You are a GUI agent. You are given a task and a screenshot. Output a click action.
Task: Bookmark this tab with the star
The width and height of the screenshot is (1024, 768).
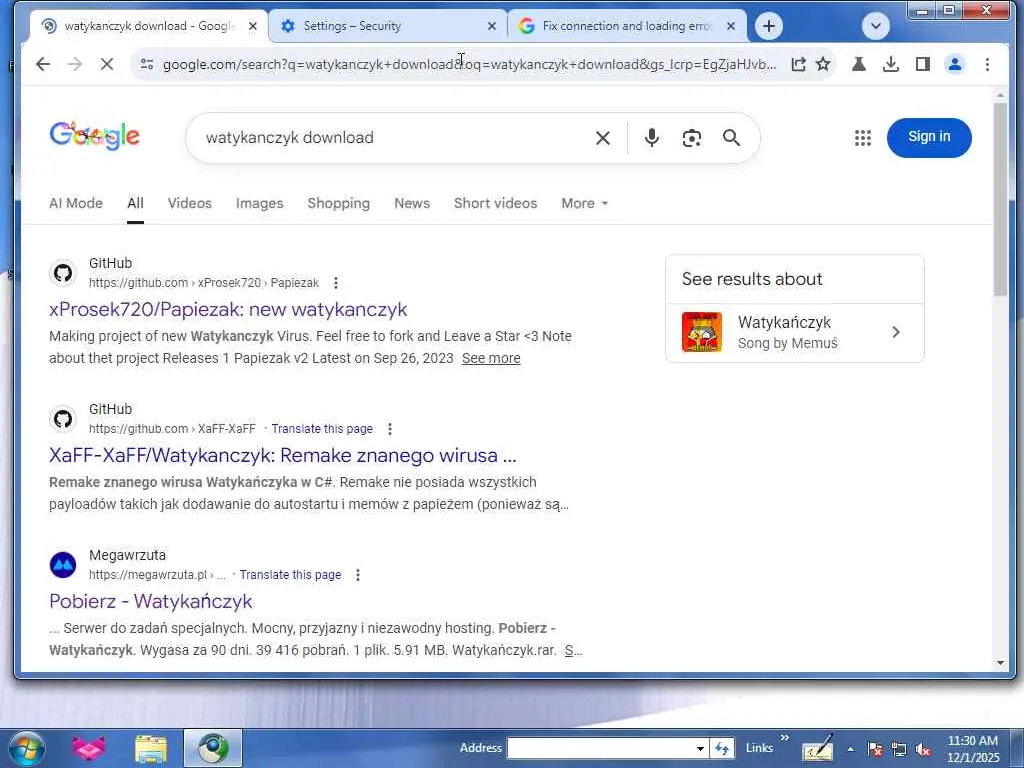tap(823, 64)
